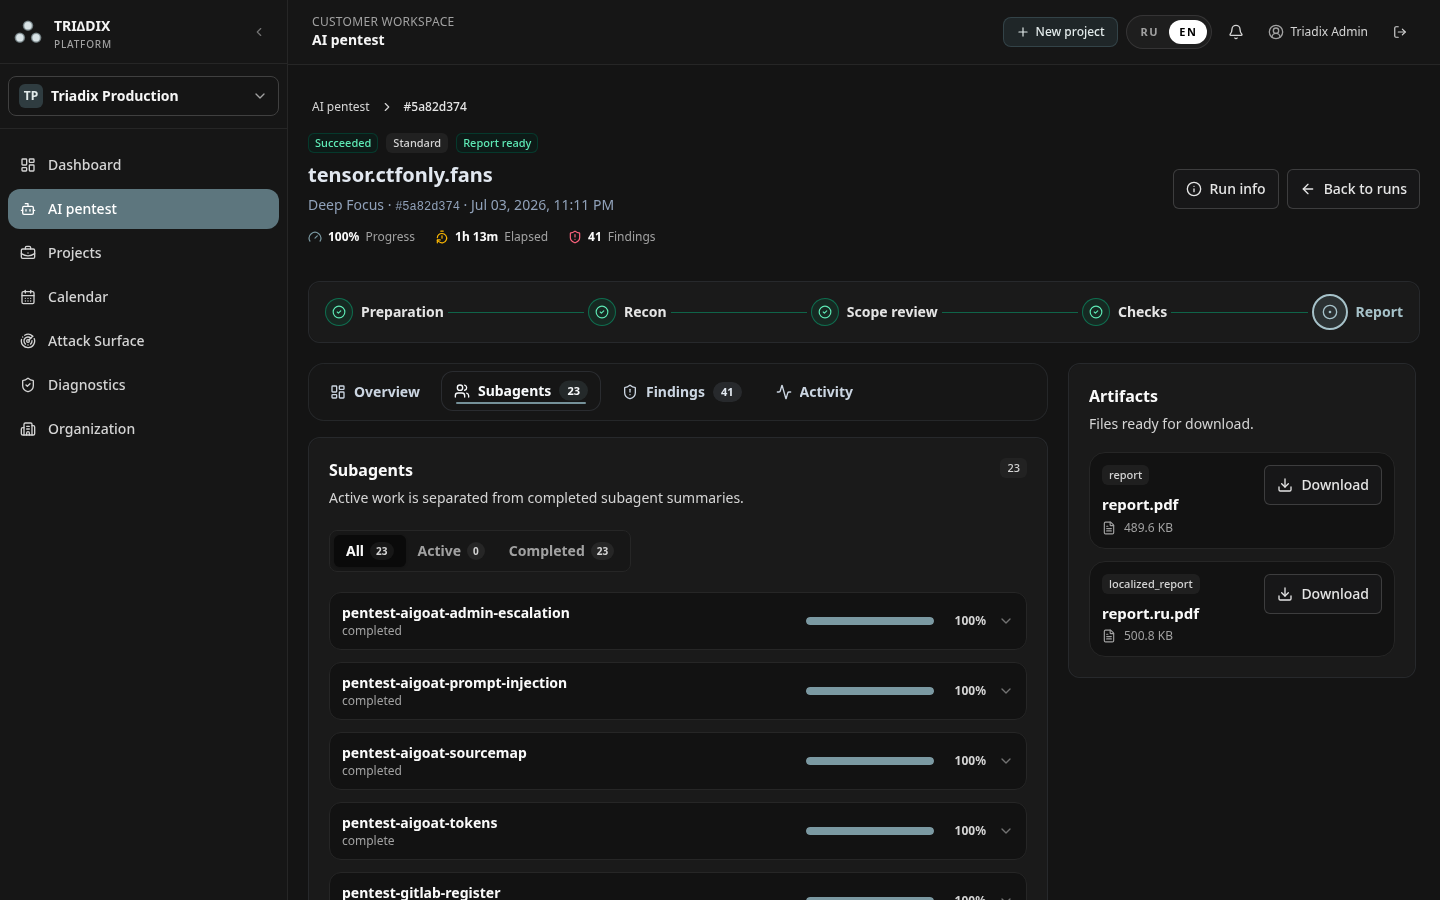
Task: Click the #5a82d374 breadcrumb
Action: [435, 107]
